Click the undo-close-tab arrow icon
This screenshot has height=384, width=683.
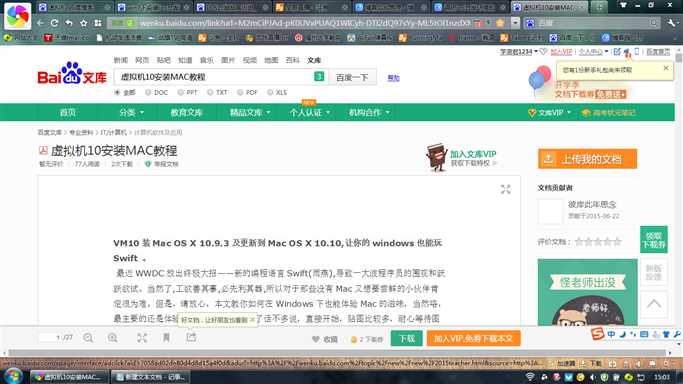[x=69, y=23]
